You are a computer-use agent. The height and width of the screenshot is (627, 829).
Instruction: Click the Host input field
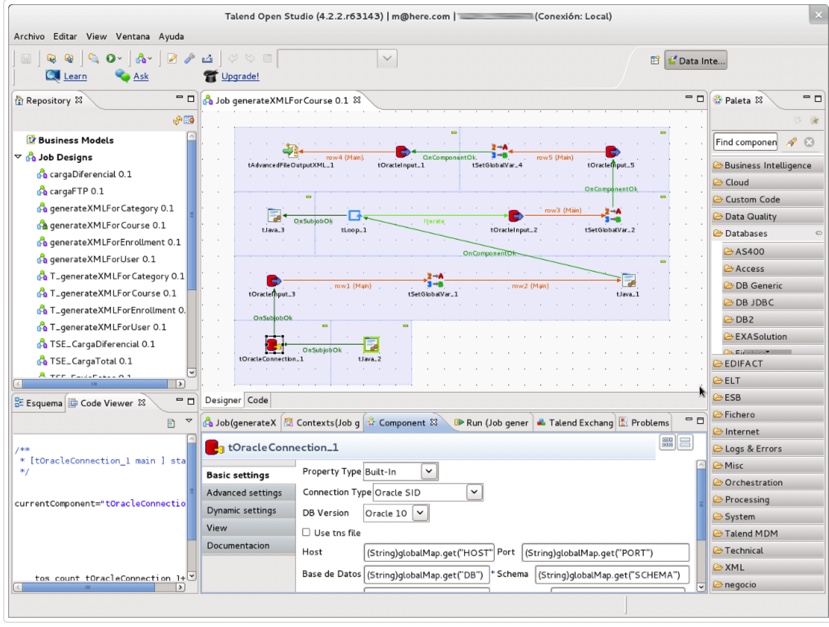pos(429,552)
